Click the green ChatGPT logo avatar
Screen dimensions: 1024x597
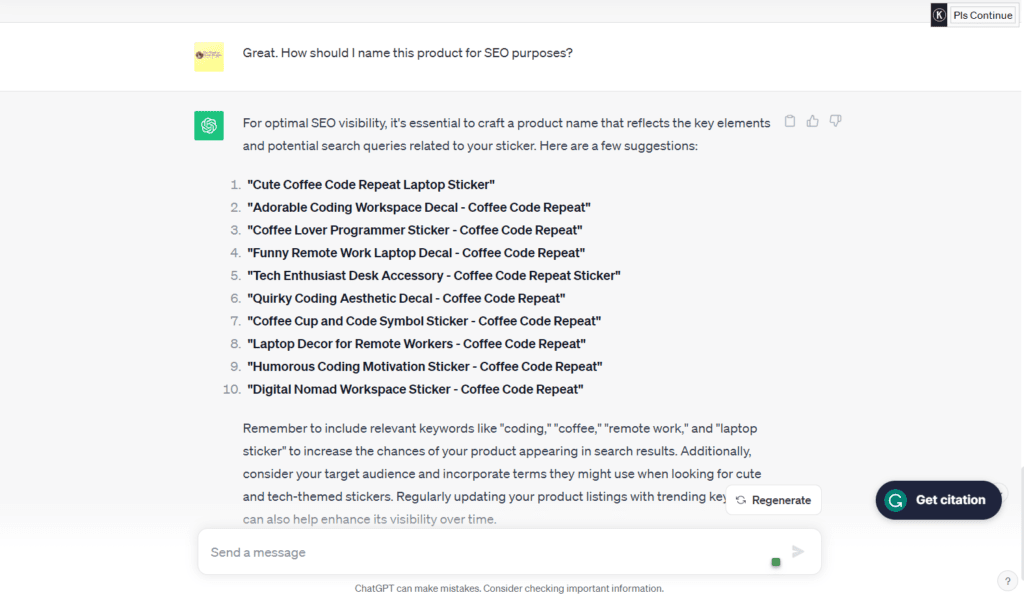click(209, 126)
